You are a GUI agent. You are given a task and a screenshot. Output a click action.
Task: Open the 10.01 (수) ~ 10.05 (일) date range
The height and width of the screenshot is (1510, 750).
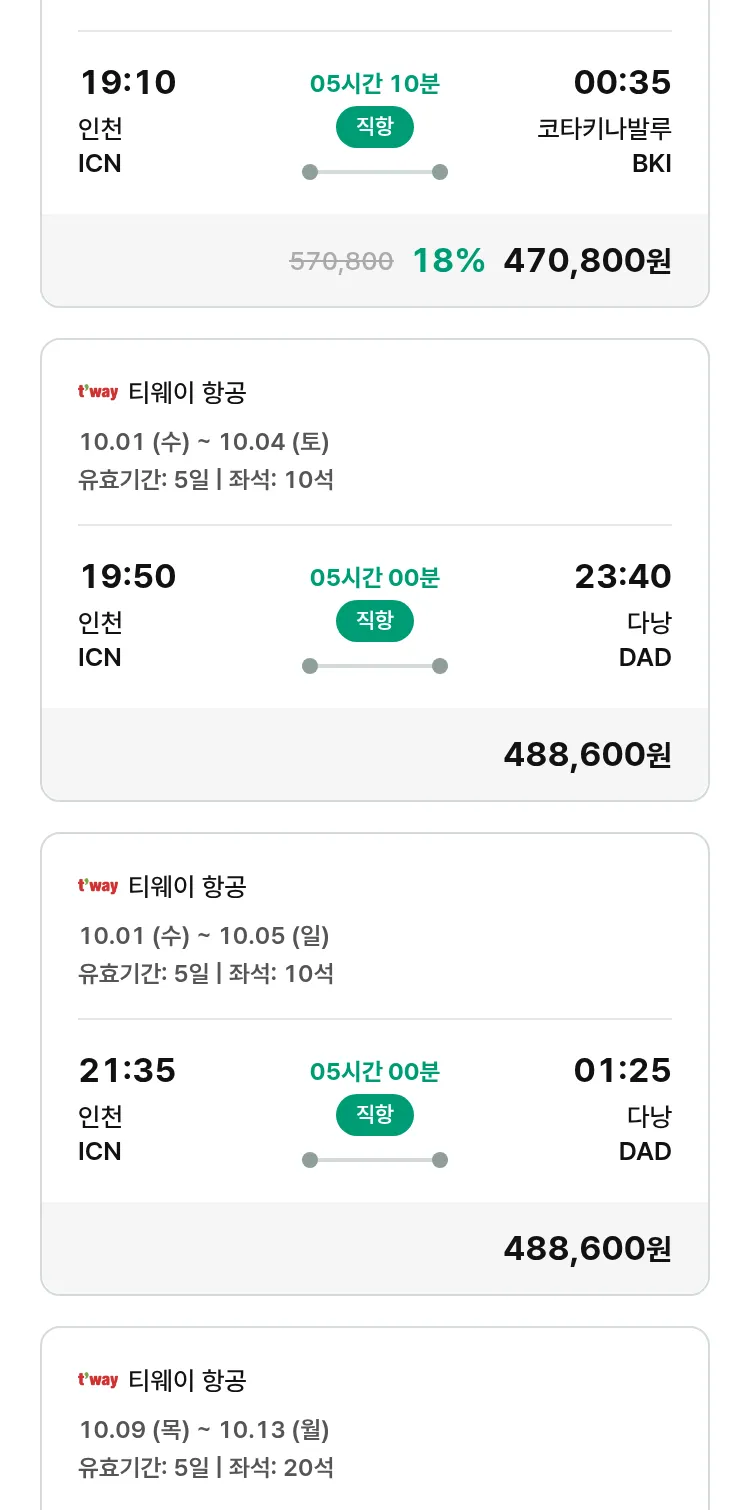click(x=204, y=935)
